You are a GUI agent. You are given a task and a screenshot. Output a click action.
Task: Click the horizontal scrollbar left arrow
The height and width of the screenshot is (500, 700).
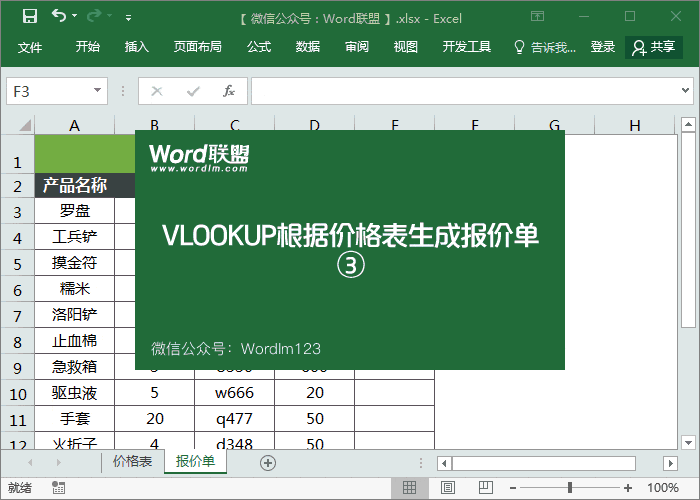pos(444,463)
